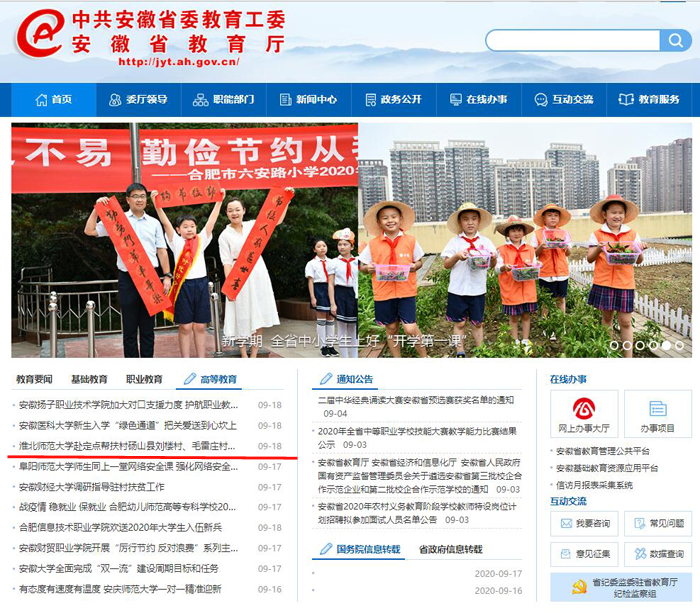Viewport: 700px width, 613px height.
Task: Open the 数据查询 data lookup button
Action: point(657,553)
